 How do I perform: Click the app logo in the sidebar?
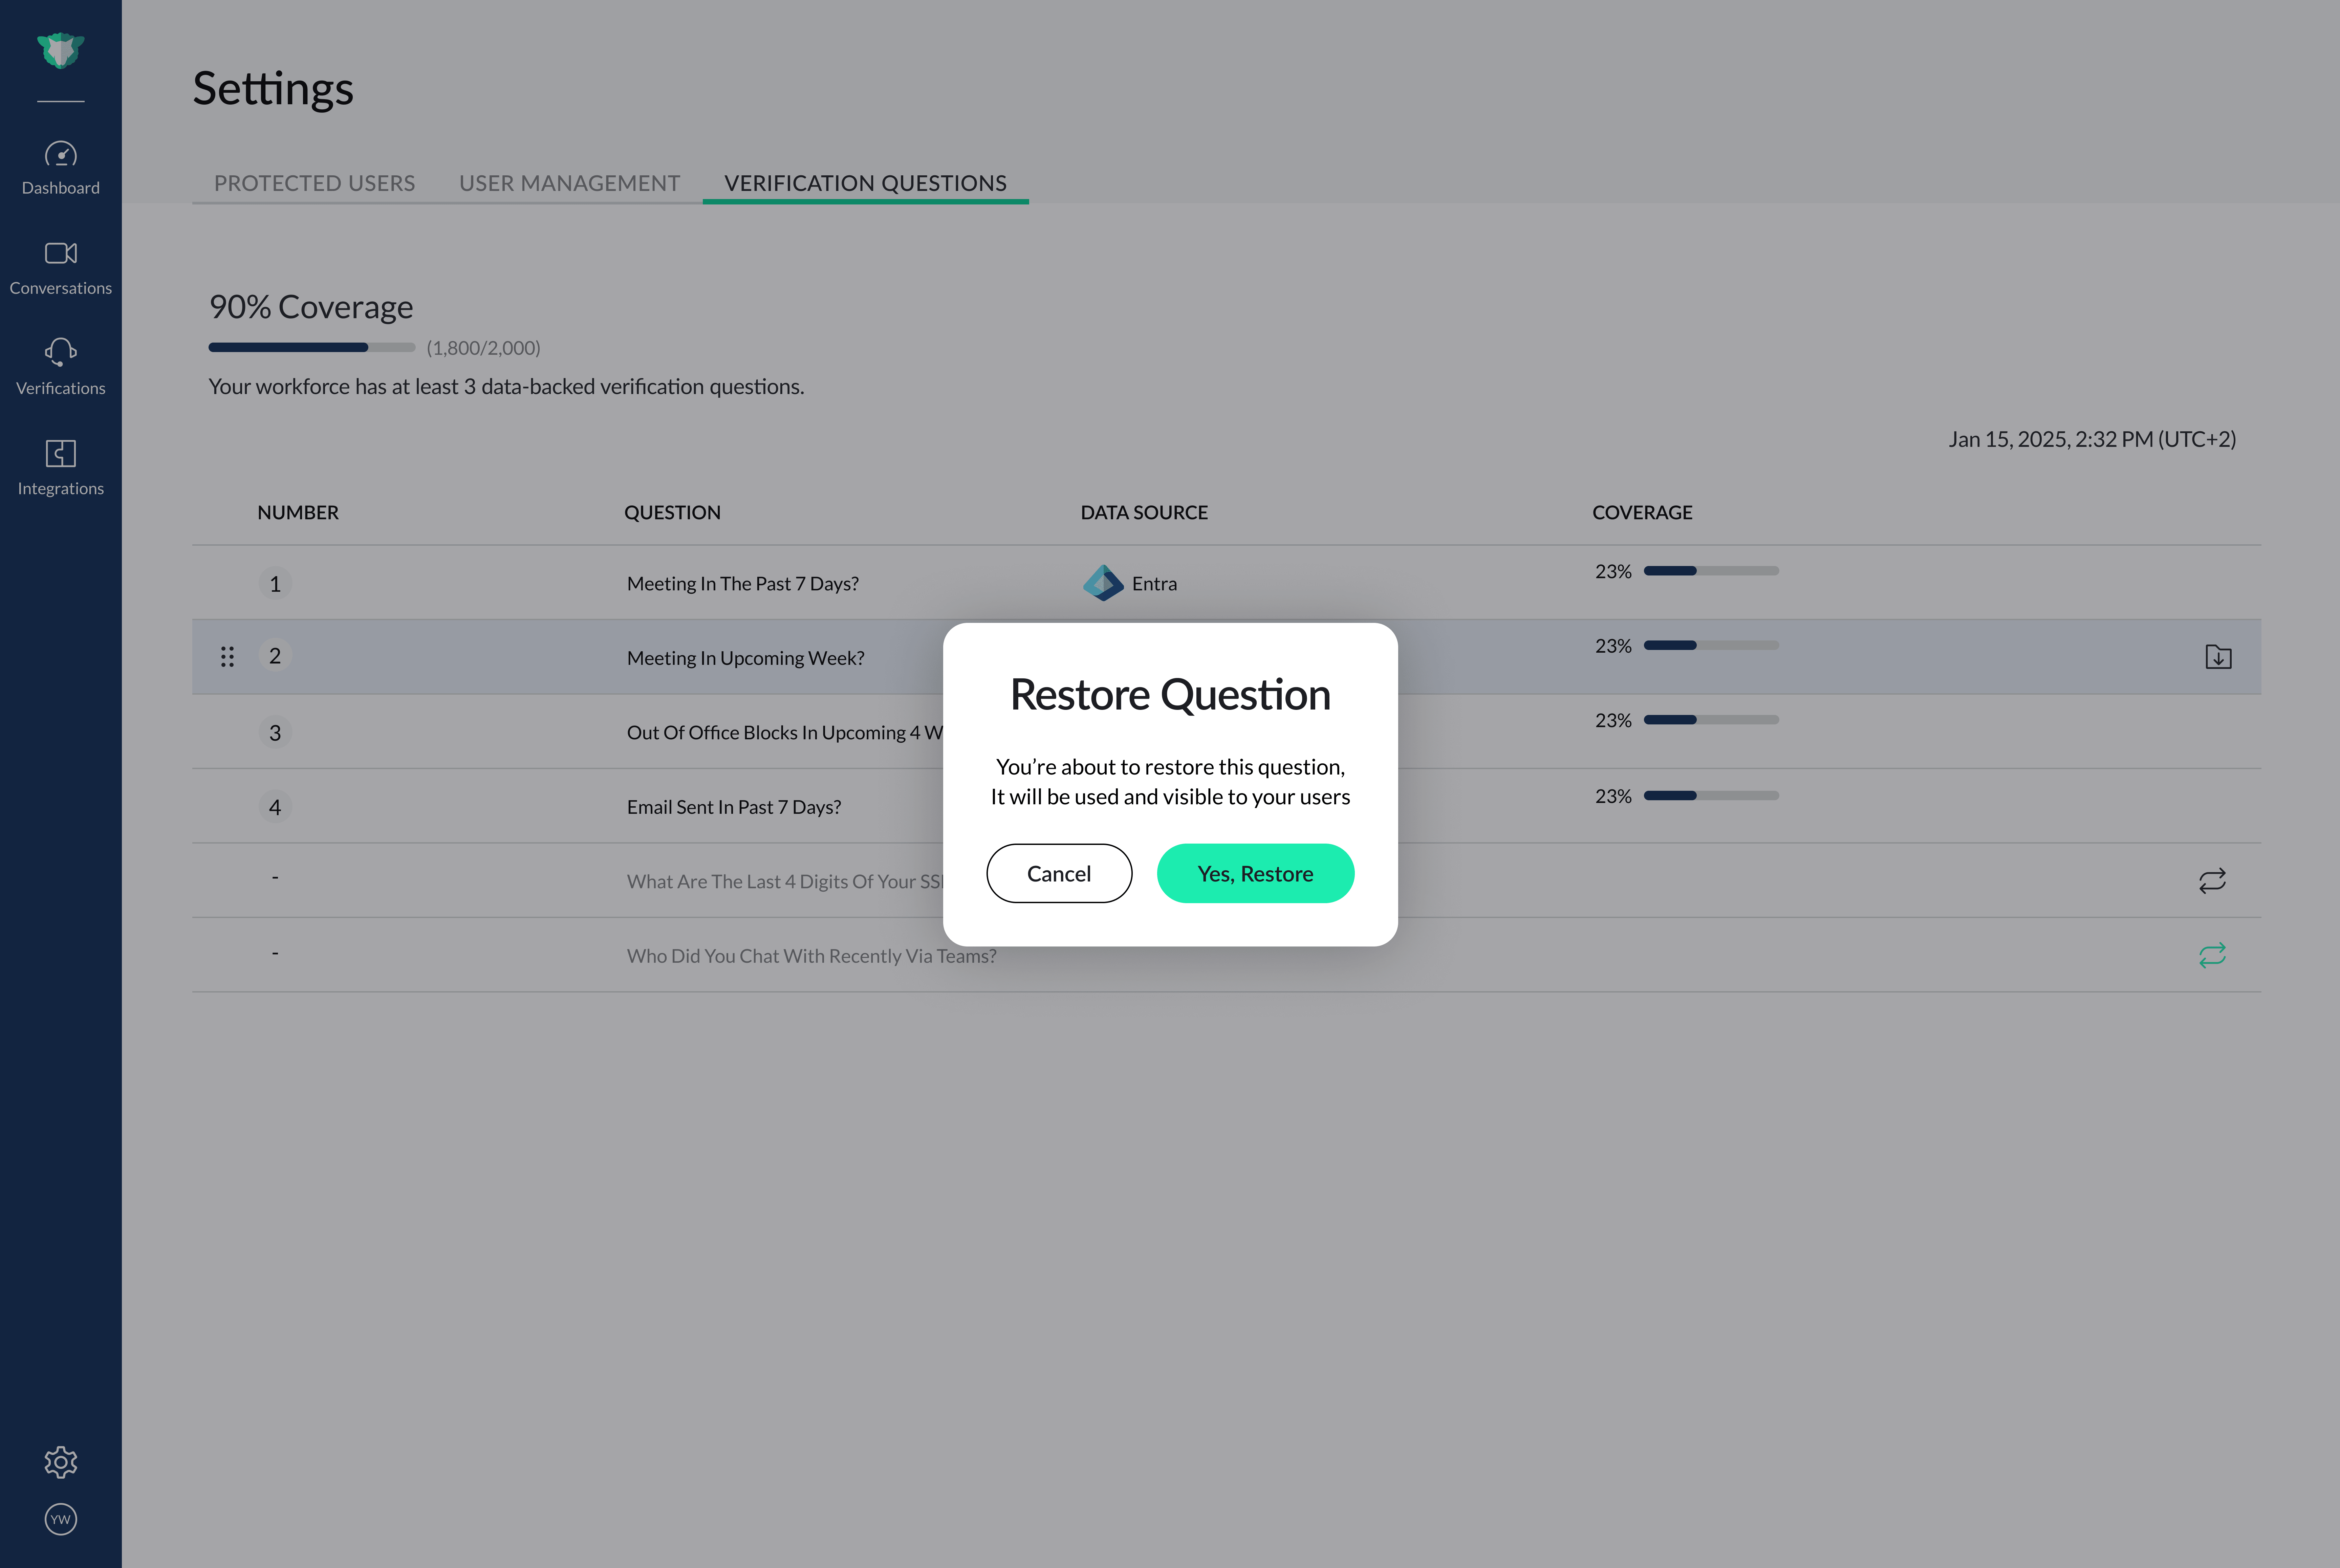pos(60,50)
